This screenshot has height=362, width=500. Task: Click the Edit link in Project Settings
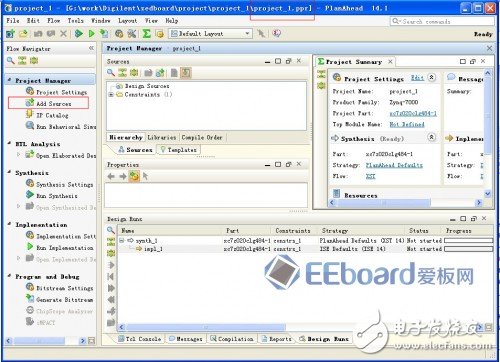[x=417, y=78]
